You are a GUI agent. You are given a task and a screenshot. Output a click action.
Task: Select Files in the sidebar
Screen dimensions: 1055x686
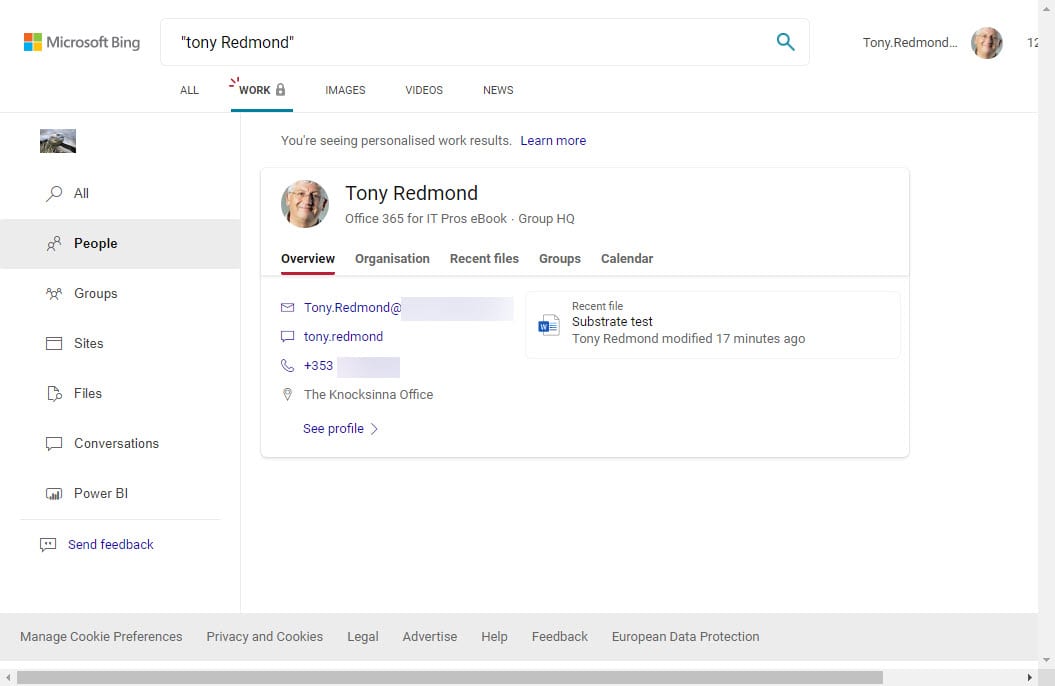tap(120, 393)
